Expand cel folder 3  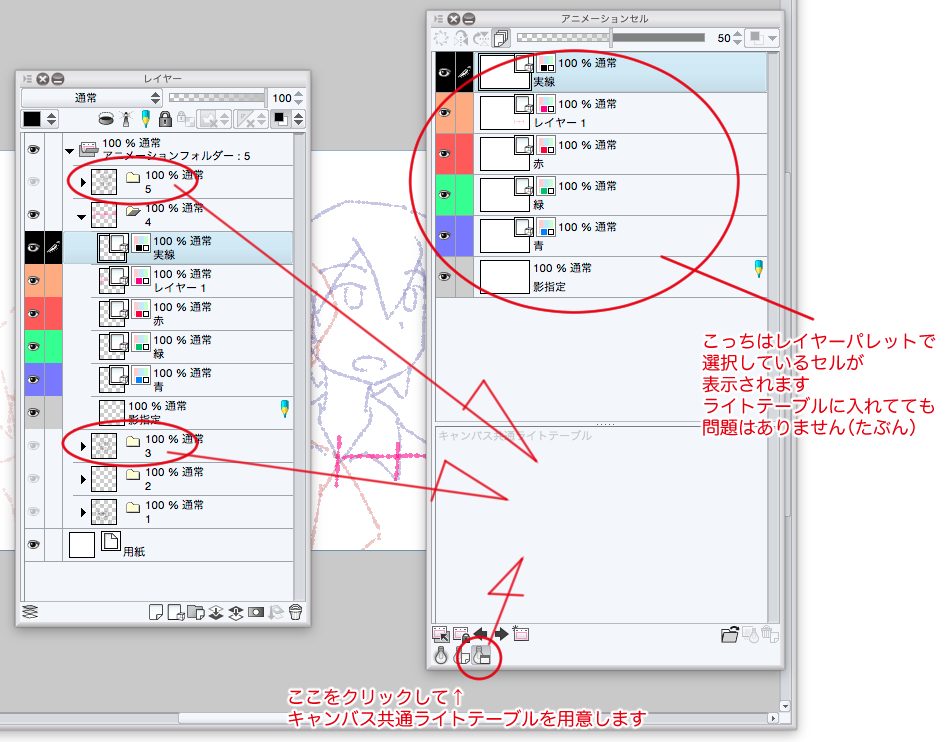pos(83,446)
